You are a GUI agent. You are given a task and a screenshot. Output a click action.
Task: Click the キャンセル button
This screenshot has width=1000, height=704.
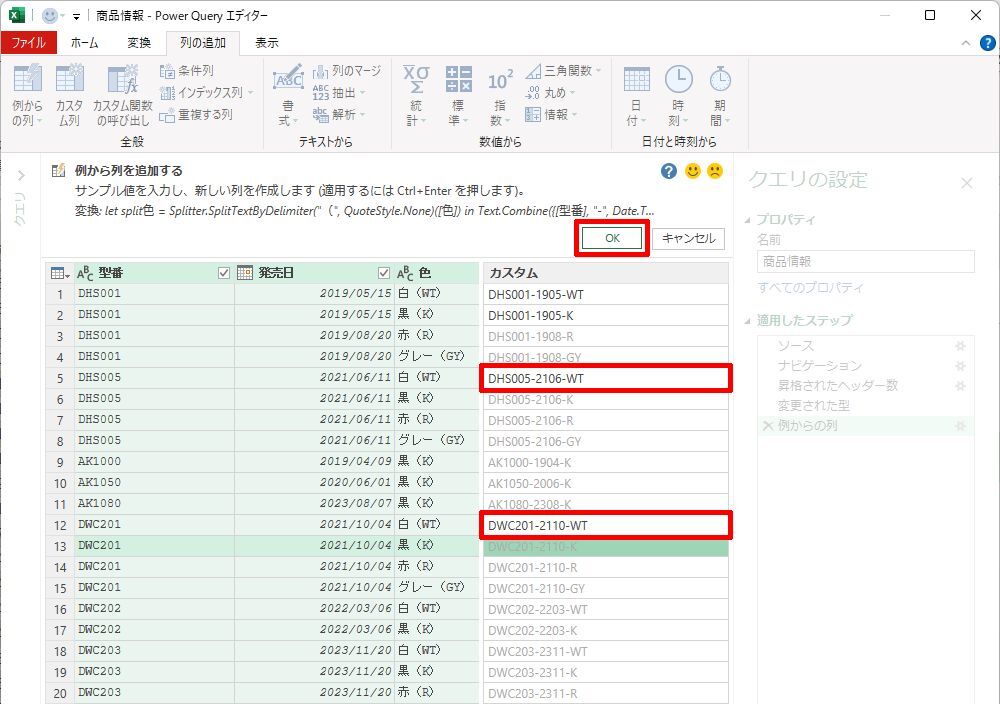coord(688,238)
